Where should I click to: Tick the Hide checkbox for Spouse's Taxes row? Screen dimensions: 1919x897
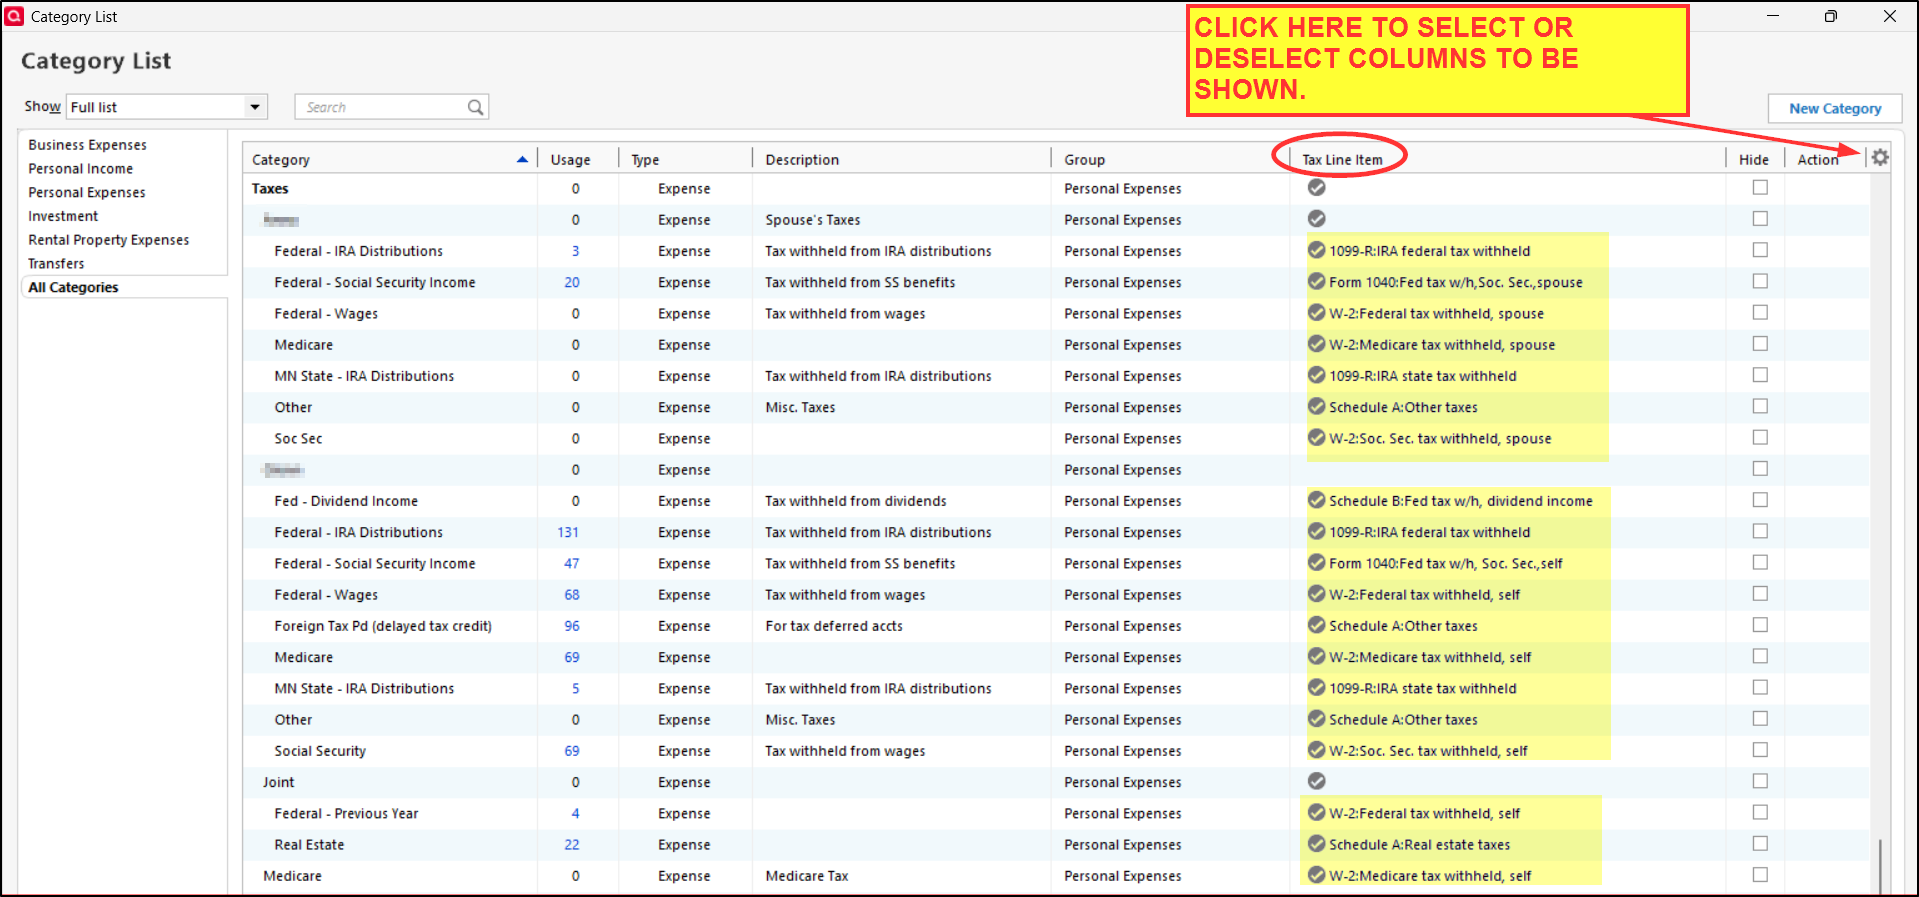(1760, 218)
